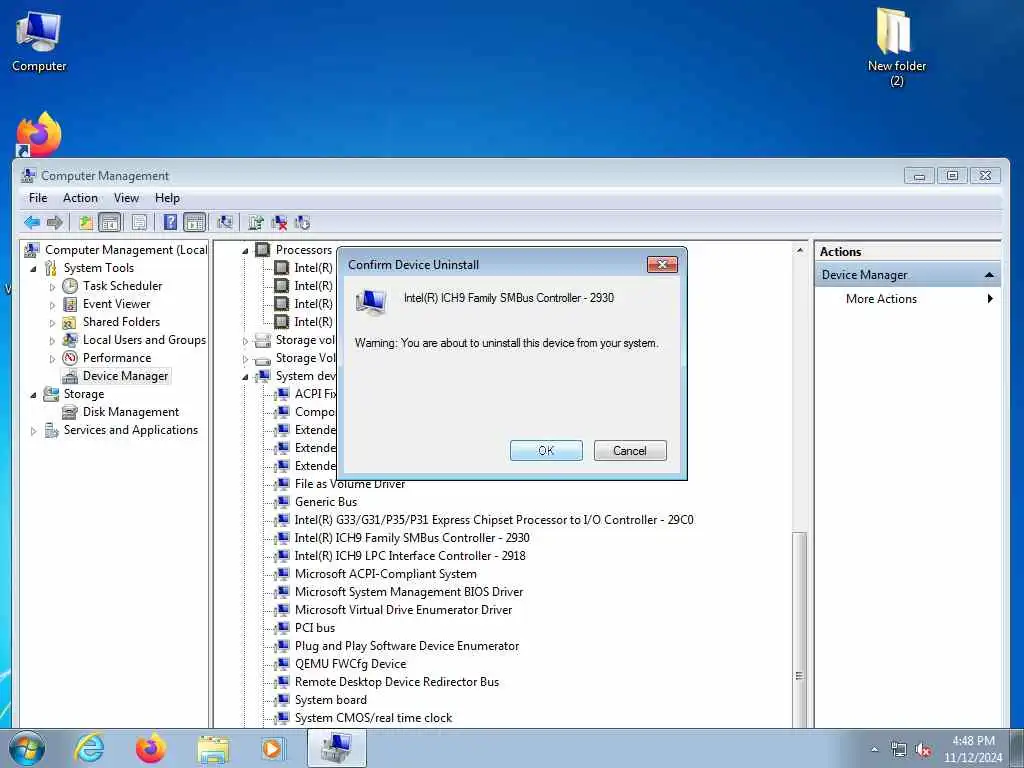Screen dimensions: 1024x768
Task: Collapse the System Tools node
Action: click(33, 268)
